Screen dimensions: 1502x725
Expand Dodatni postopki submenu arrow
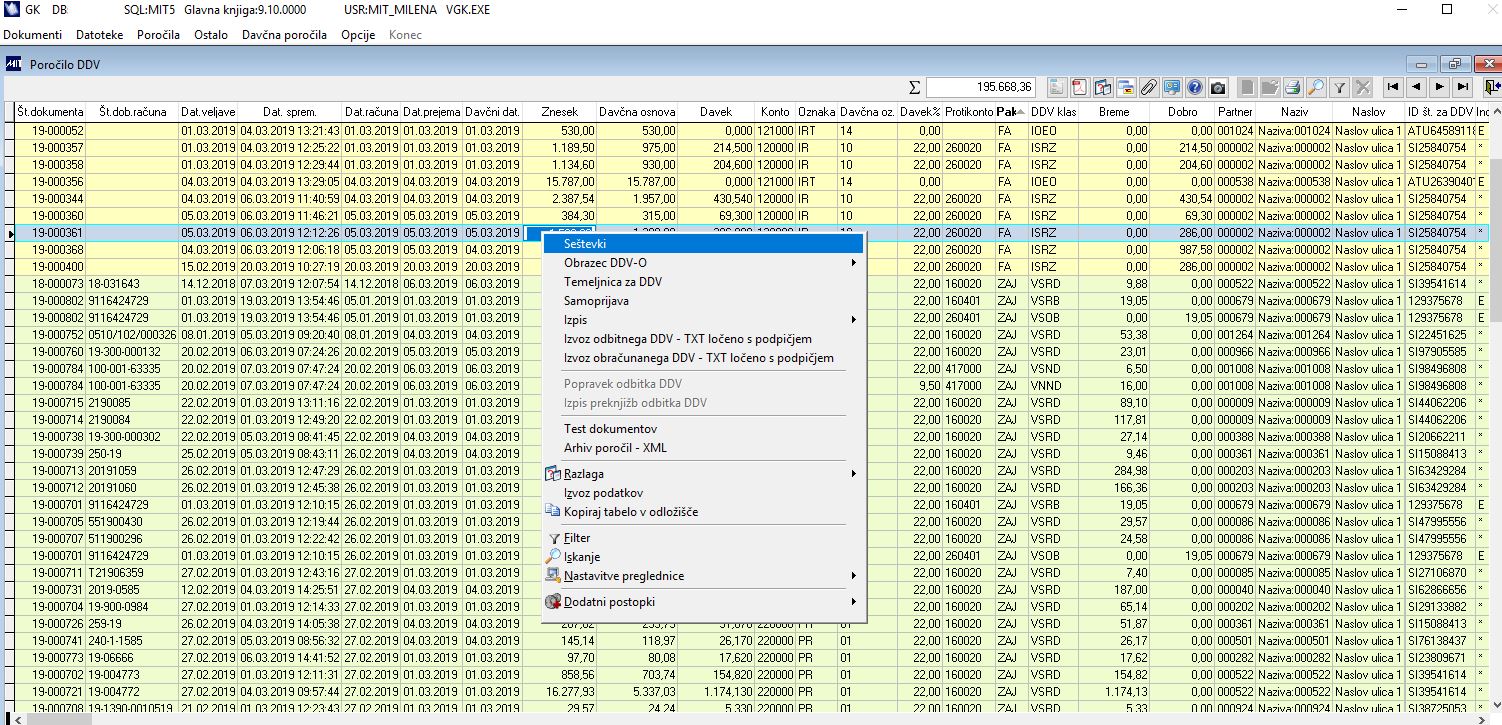pos(854,602)
